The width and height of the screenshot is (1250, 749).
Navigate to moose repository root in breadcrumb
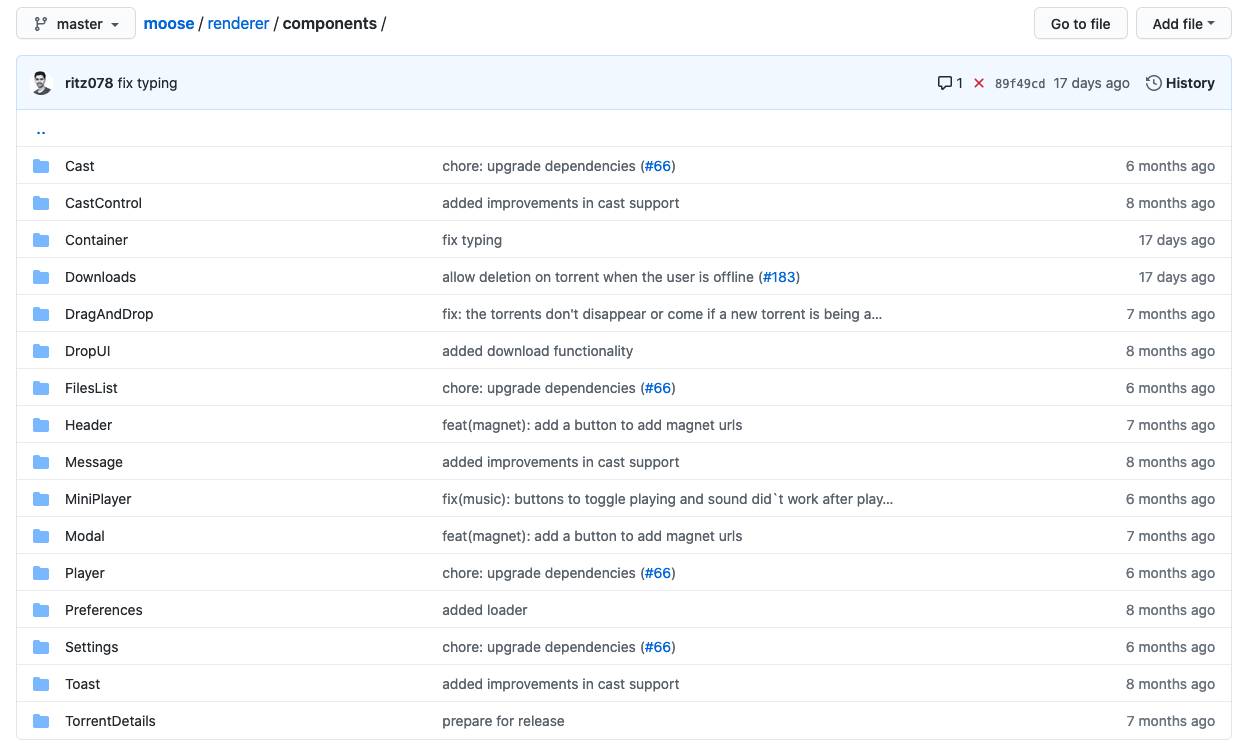click(169, 24)
